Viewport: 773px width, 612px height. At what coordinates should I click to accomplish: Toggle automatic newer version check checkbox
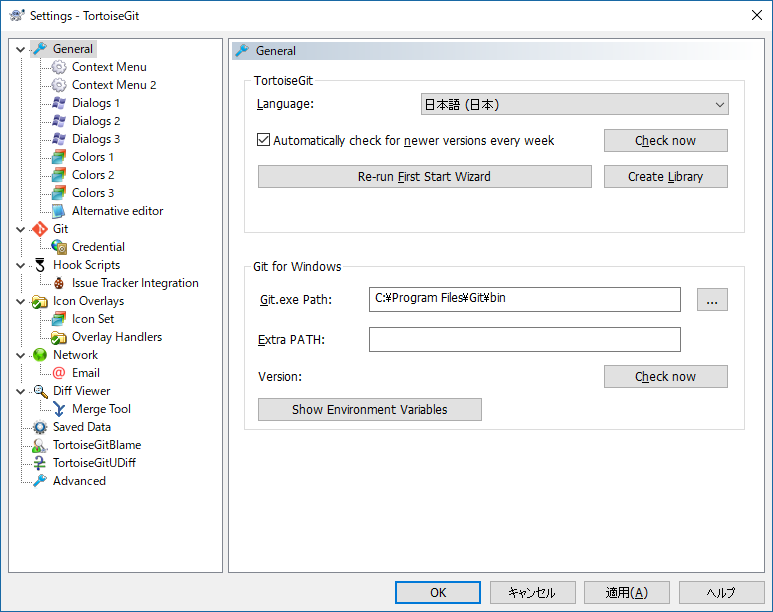pyautogui.click(x=263, y=140)
